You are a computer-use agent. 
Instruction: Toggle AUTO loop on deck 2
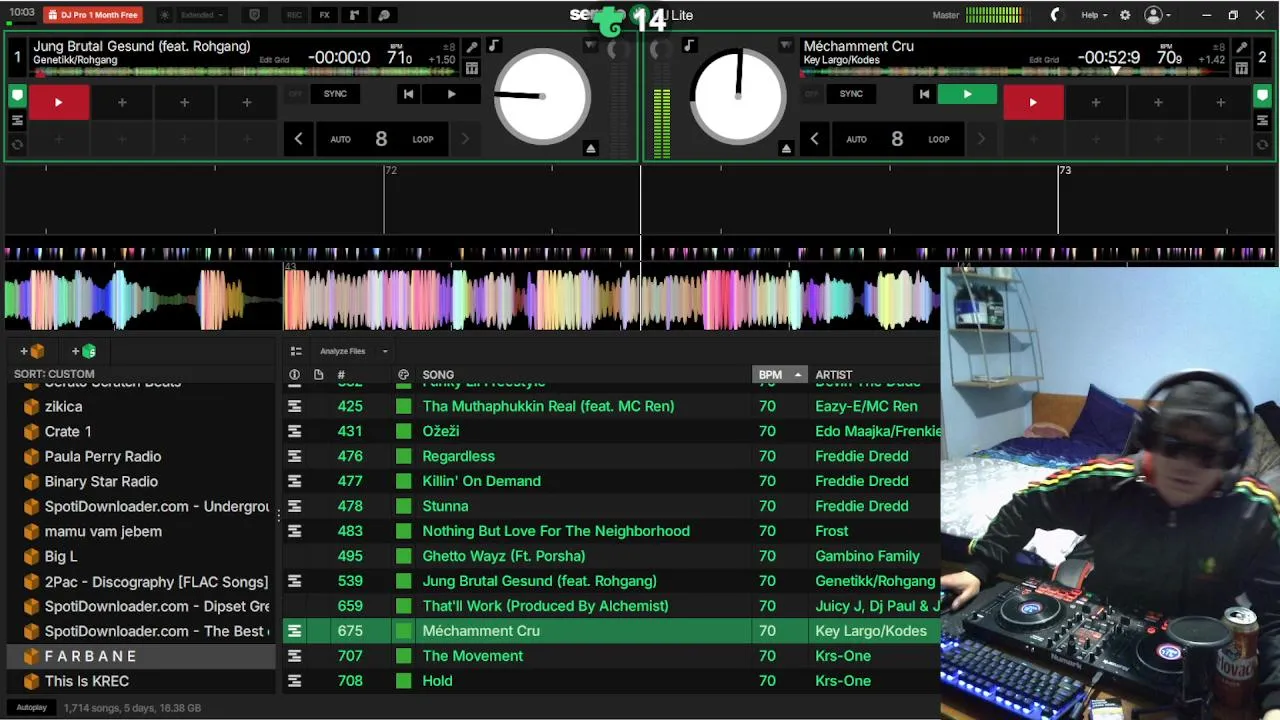pyautogui.click(x=857, y=139)
